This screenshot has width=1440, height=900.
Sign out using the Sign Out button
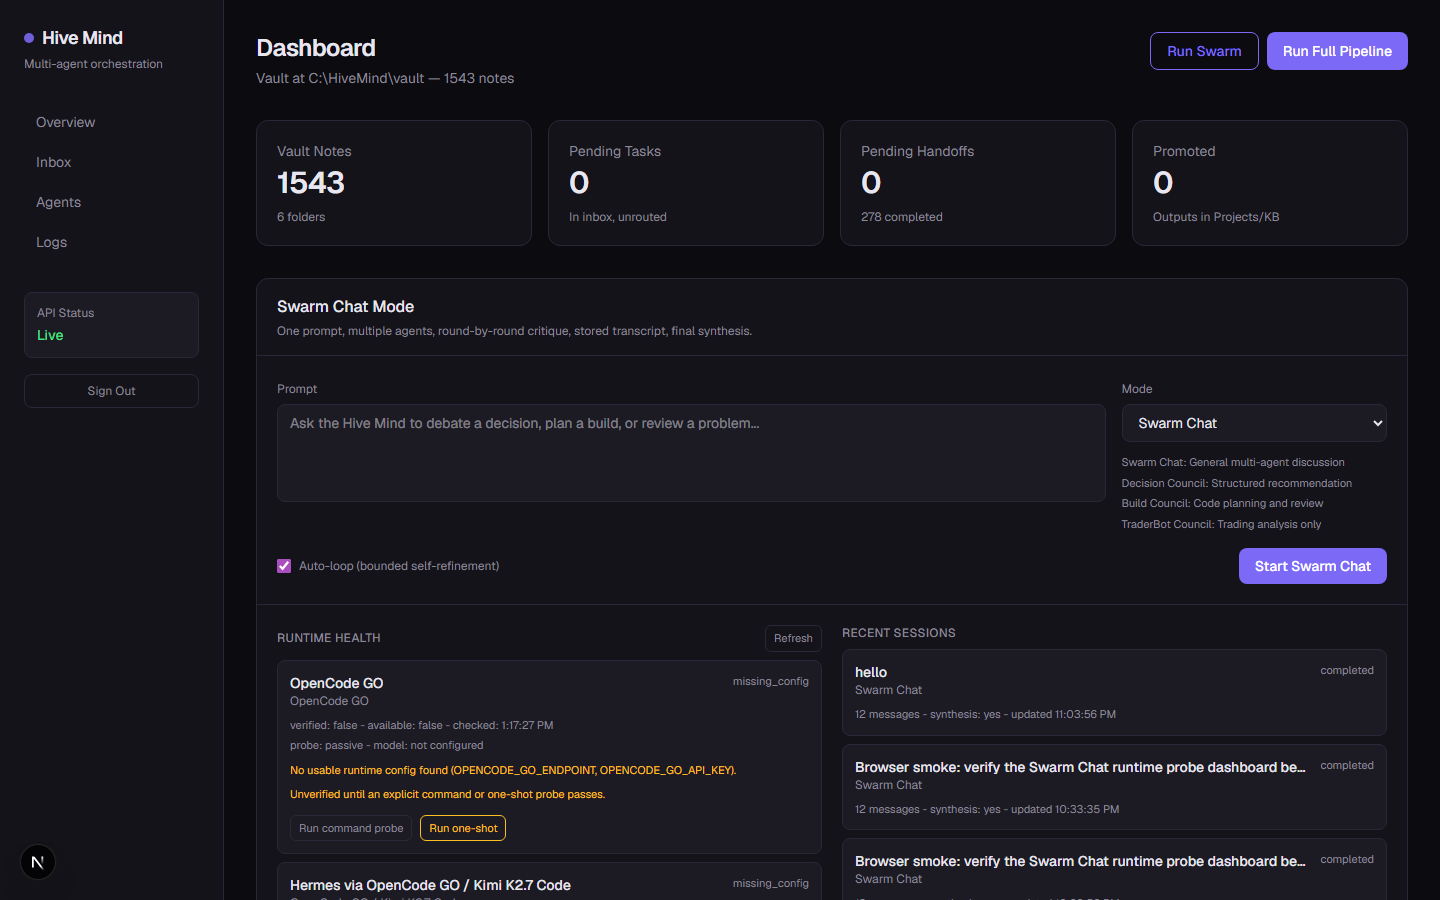pyautogui.click(x=111, y=391)
